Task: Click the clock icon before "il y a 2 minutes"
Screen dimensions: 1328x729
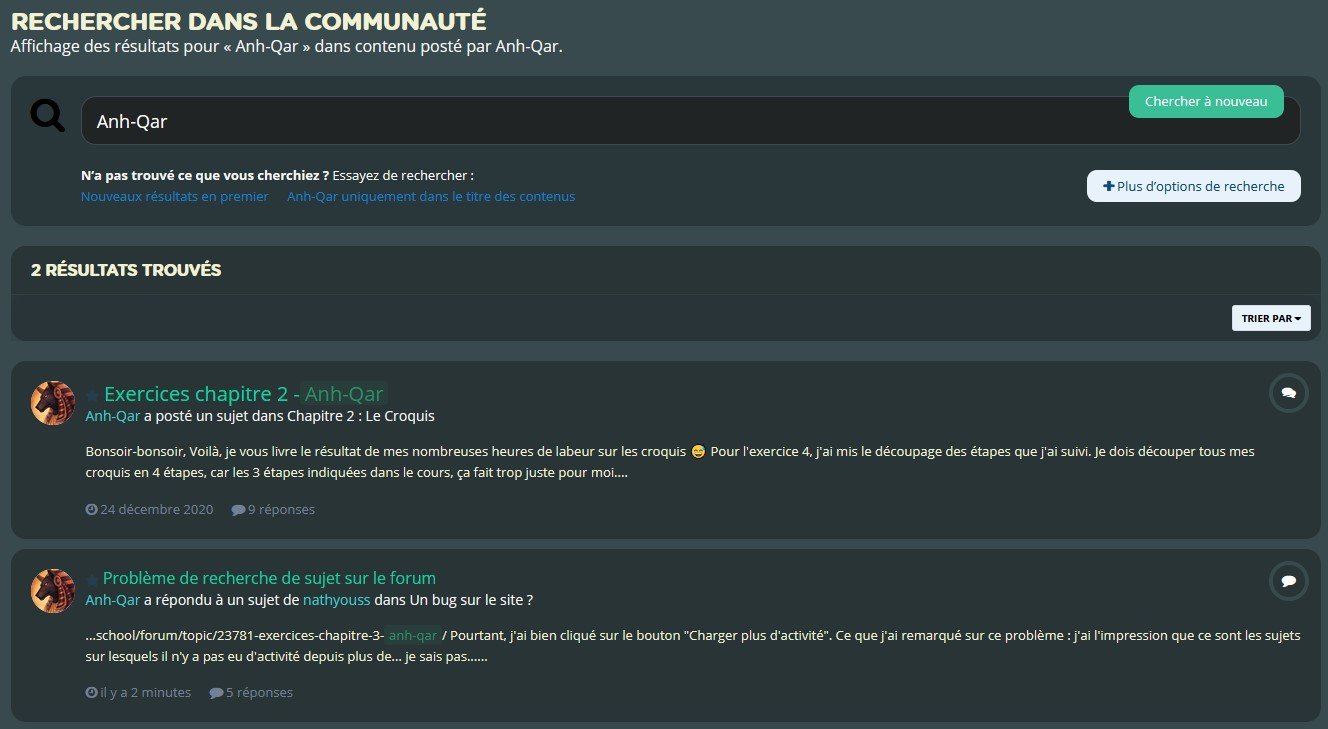Action: (x=91, y=692)
